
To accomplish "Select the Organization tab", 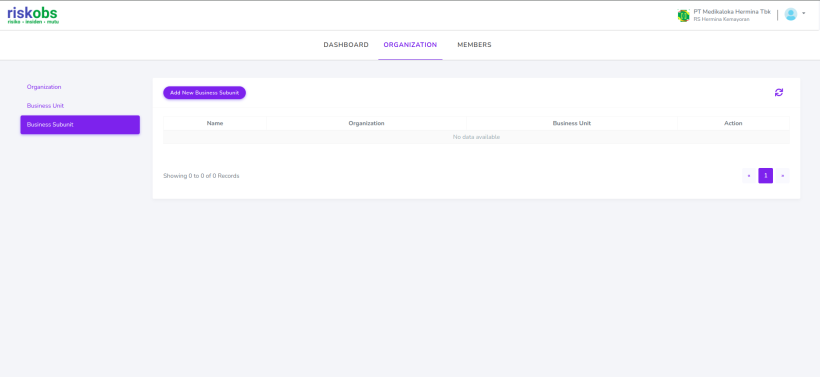I will [x=410, y=45].
